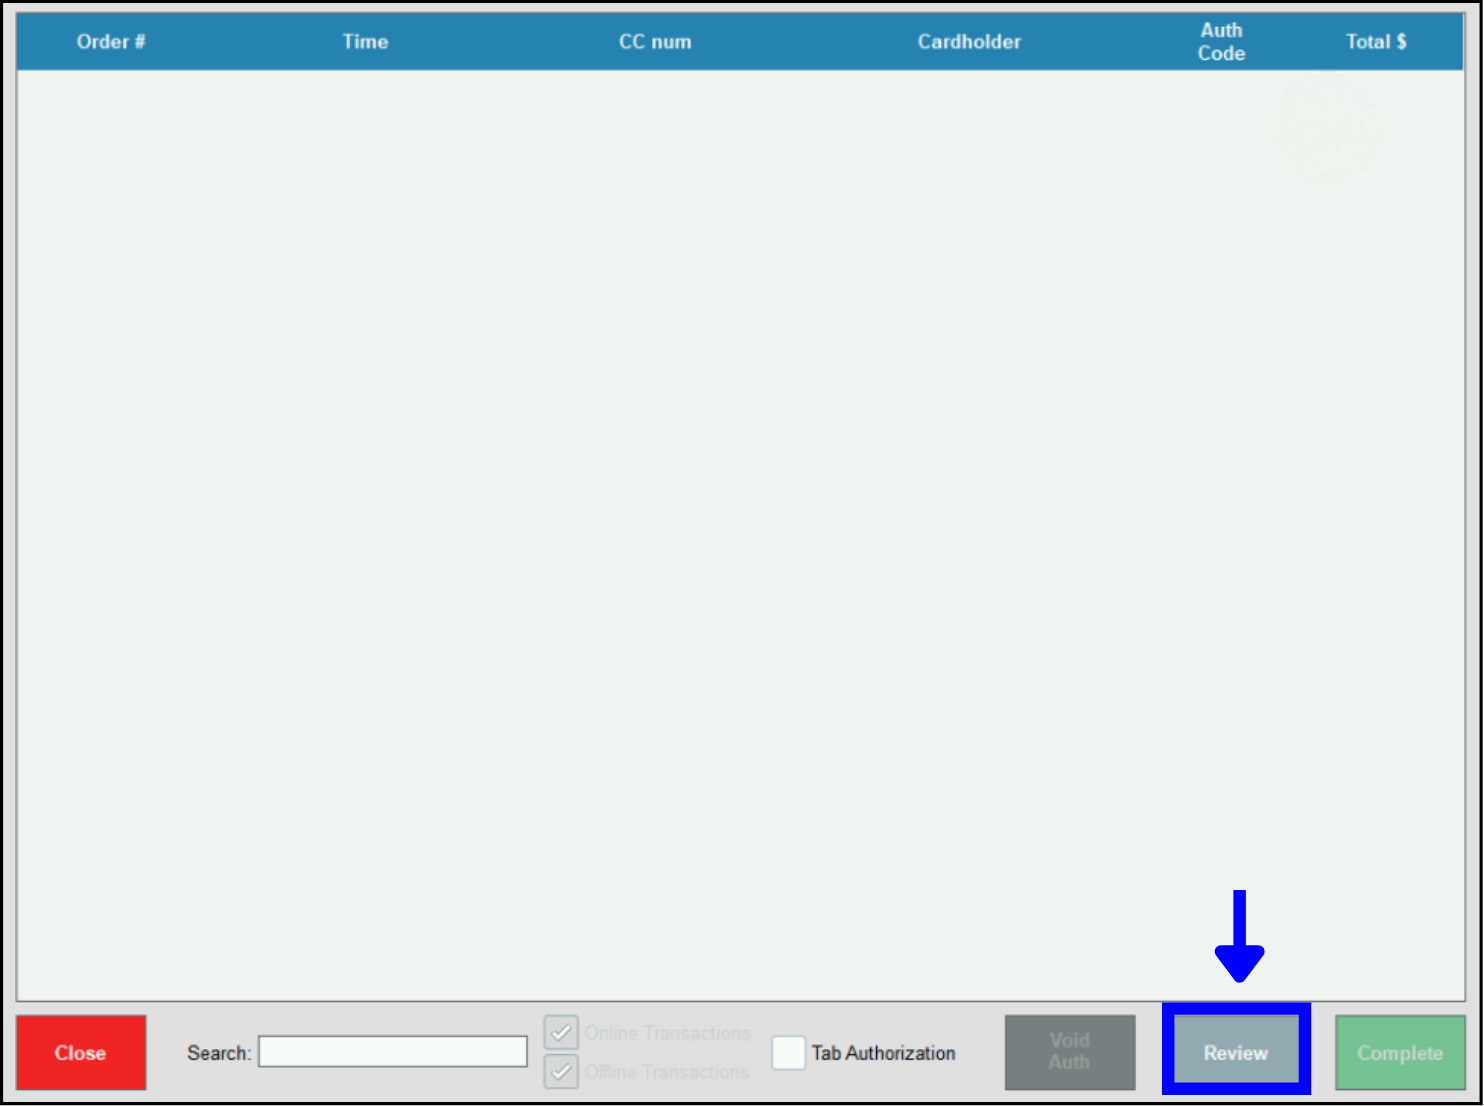Click the Search: label
Image resolution: width=1484 pixels, height=1106 pixels.
click(x=219, y=1053)
